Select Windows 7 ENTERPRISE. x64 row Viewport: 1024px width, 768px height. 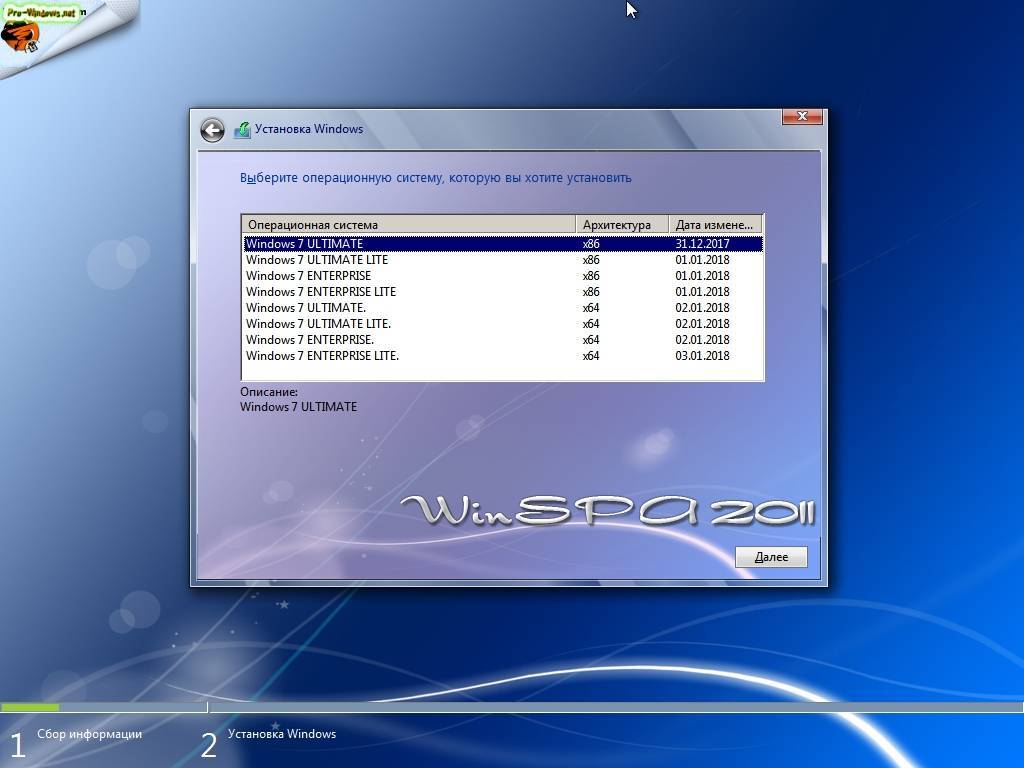tap(502, 340)
